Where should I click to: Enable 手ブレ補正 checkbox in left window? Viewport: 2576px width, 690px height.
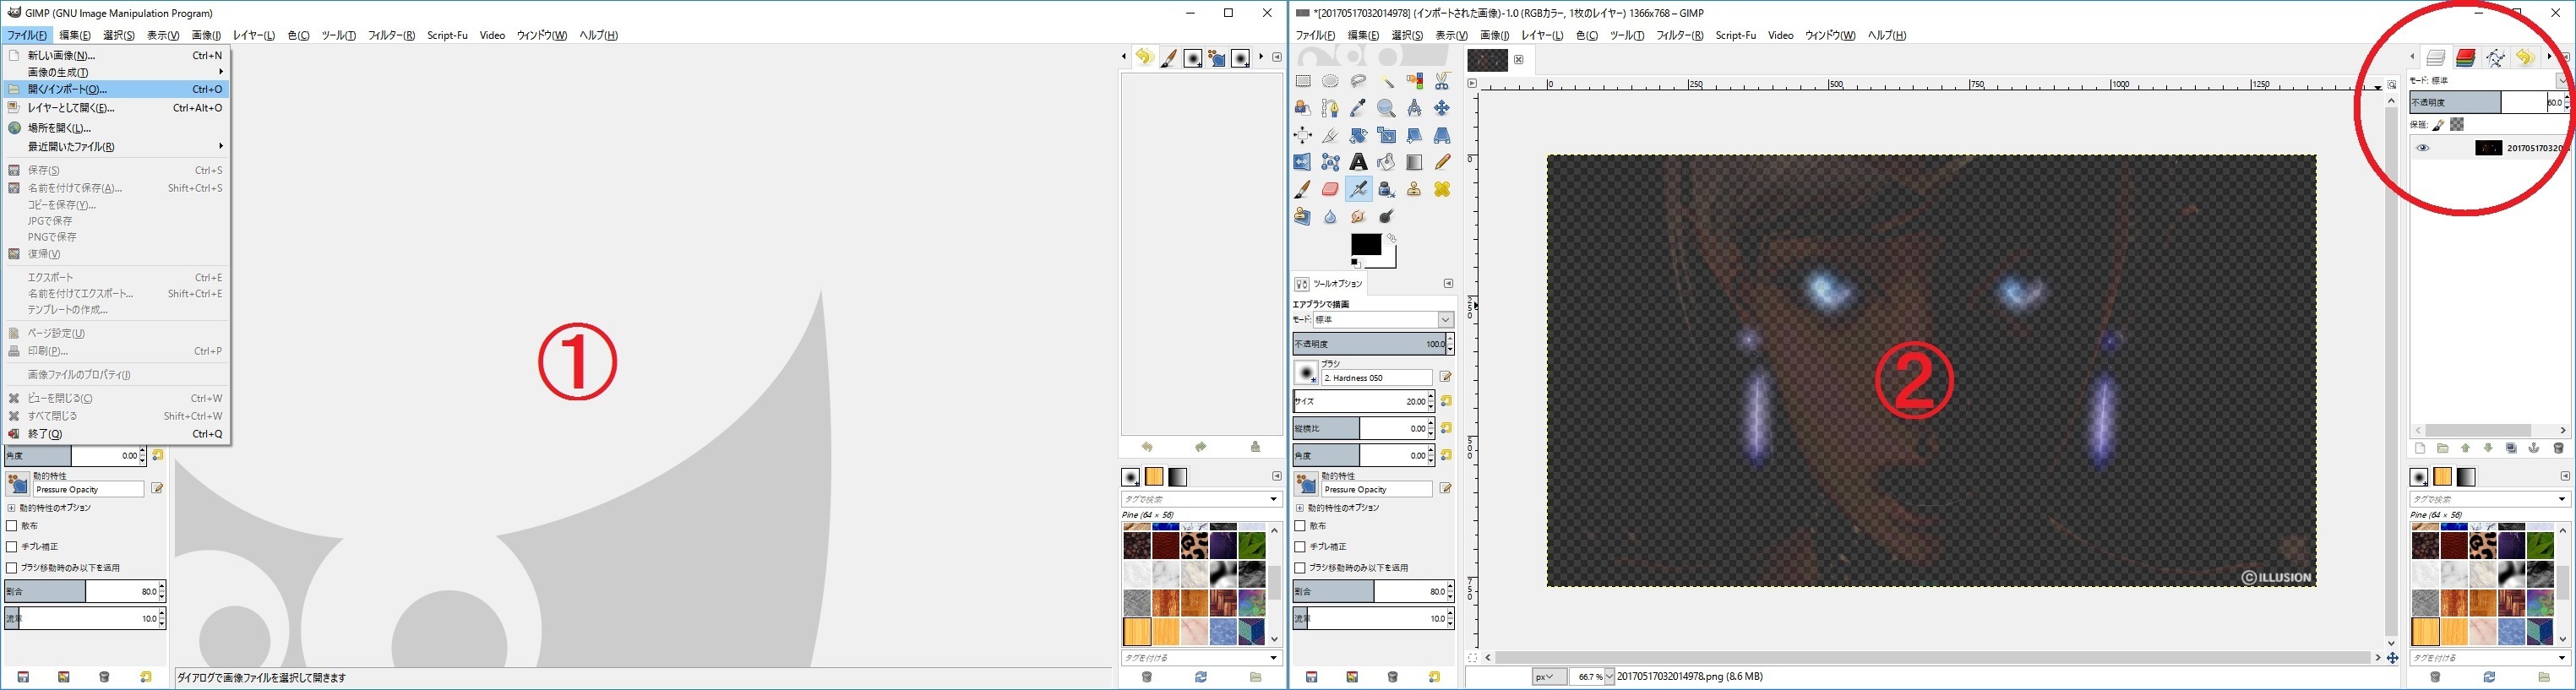12,547
